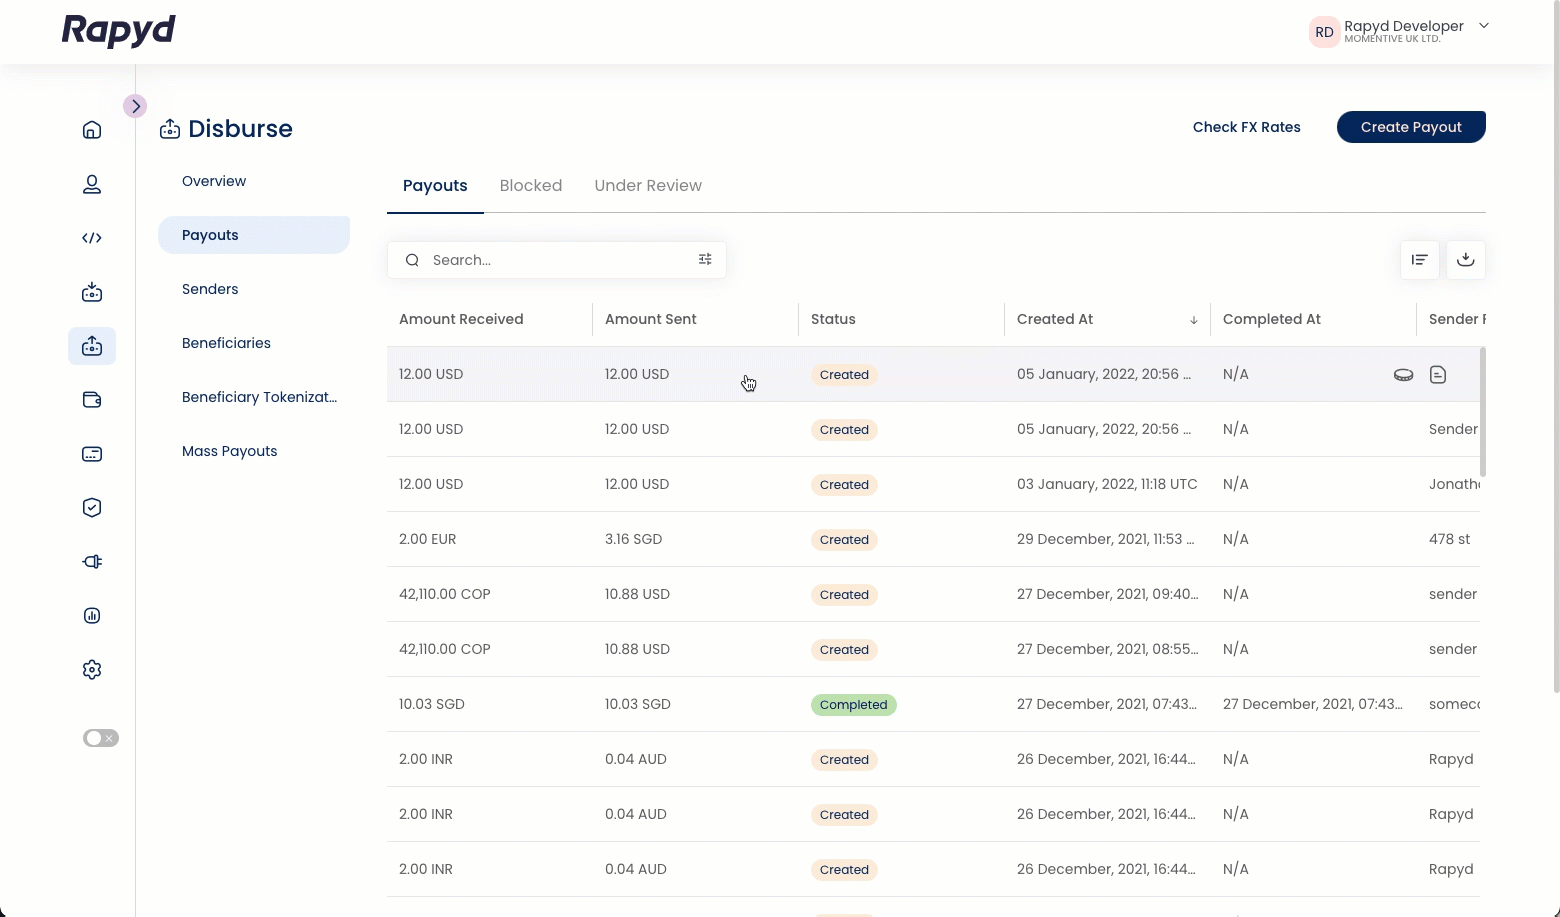1560x917 pixels.
Task: Toggle the sandbox mode switch in sidebar
Action: tap(101, 738)
